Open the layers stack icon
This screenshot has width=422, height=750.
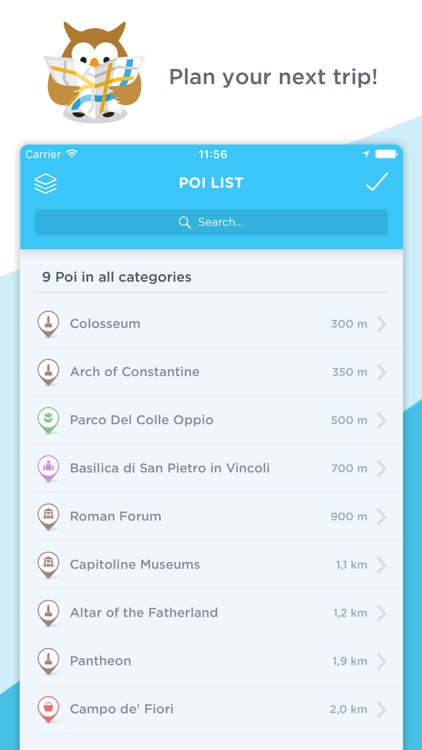(x=45, y=183)
